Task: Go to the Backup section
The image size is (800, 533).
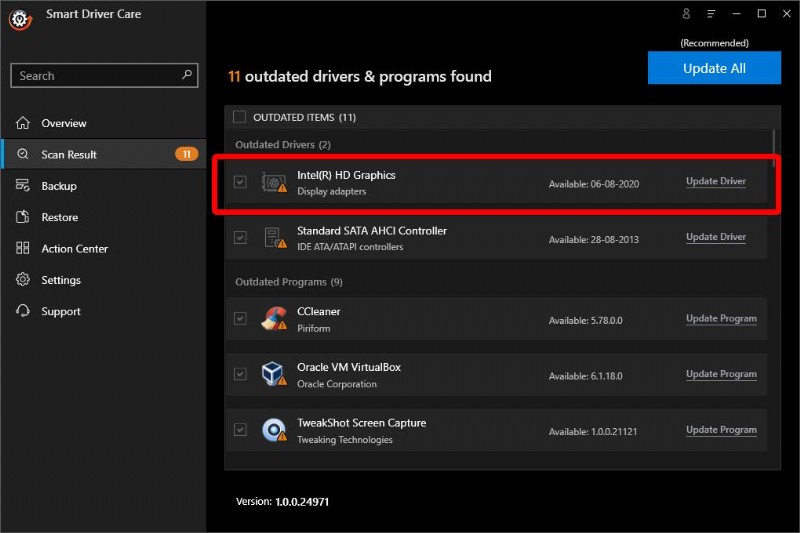Action: 104,186
